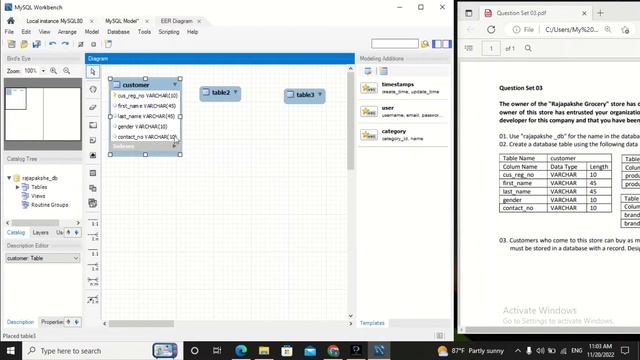The width and height of the screenshot is (640, 360).
Task: Switch to the Layers tab
Action: pyautogui.click(x=40, y=232)
